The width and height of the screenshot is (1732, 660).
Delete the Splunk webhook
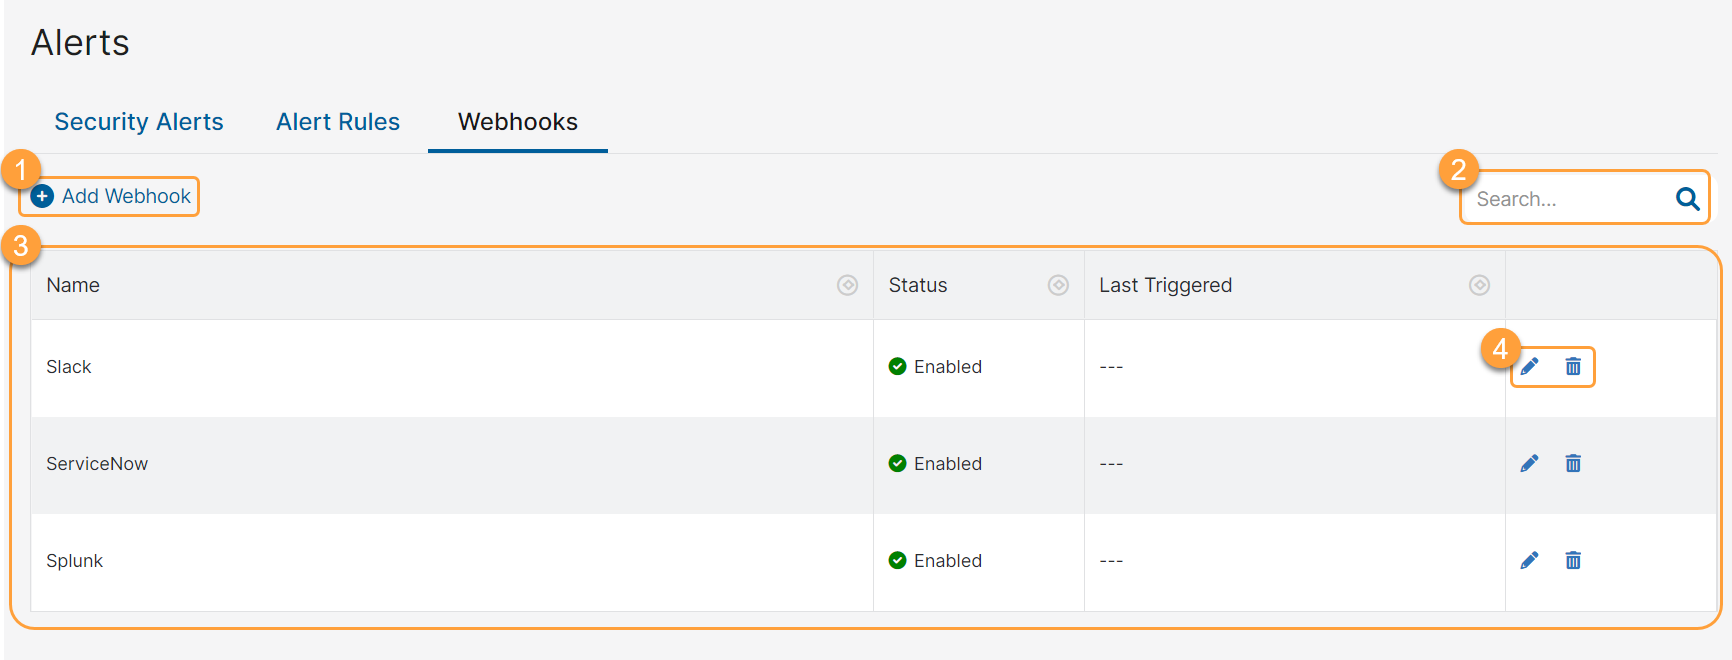coord(1573,560)
